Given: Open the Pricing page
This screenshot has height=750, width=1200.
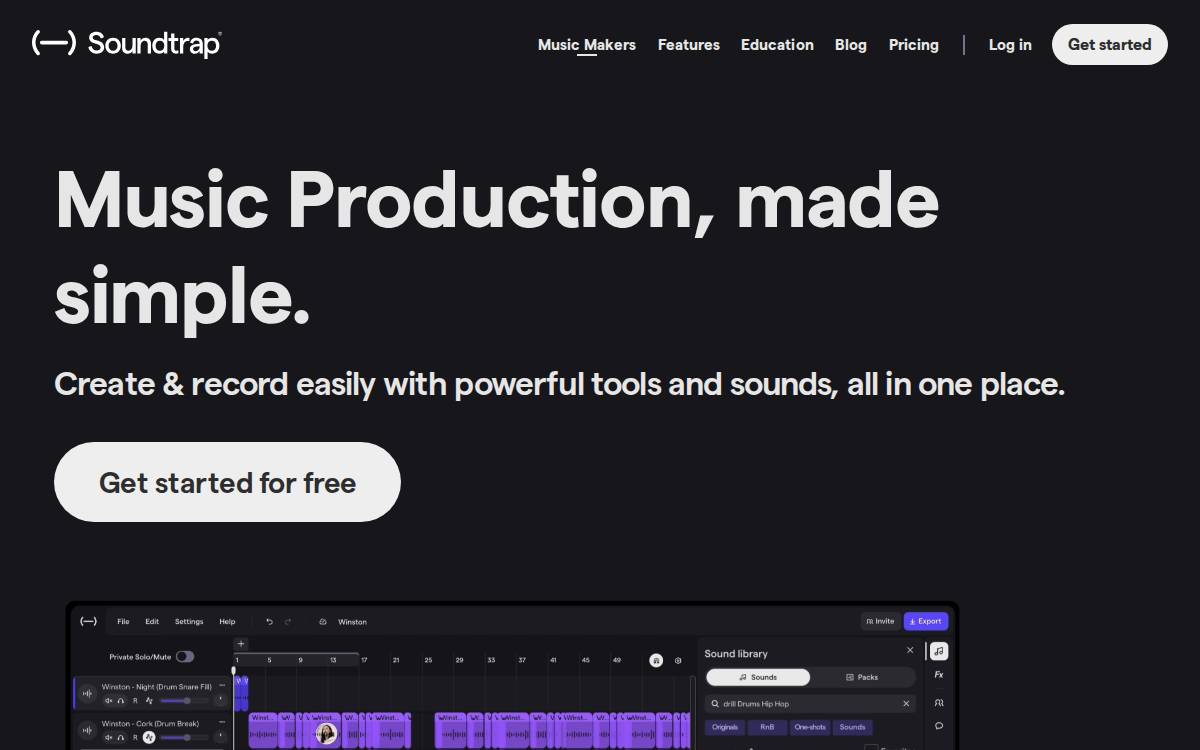Looking at the screenshot, I should 914,45.
